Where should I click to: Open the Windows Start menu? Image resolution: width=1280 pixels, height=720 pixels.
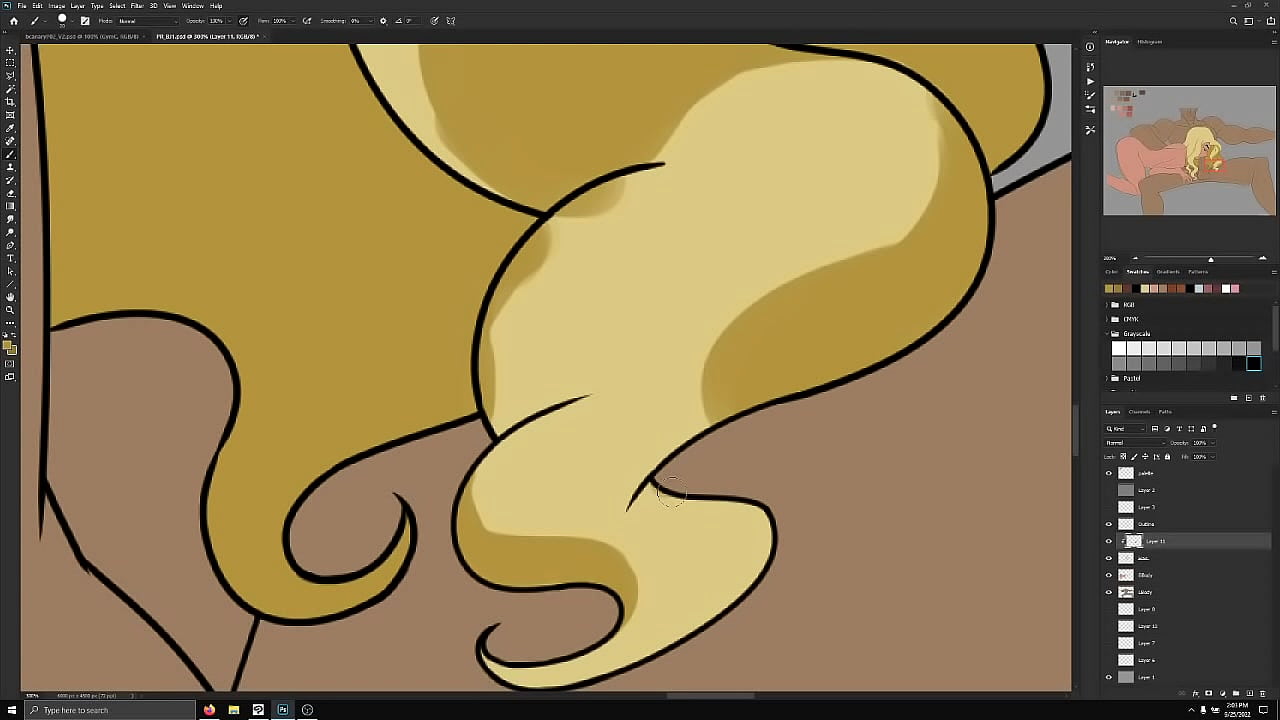tap(12, 710)
